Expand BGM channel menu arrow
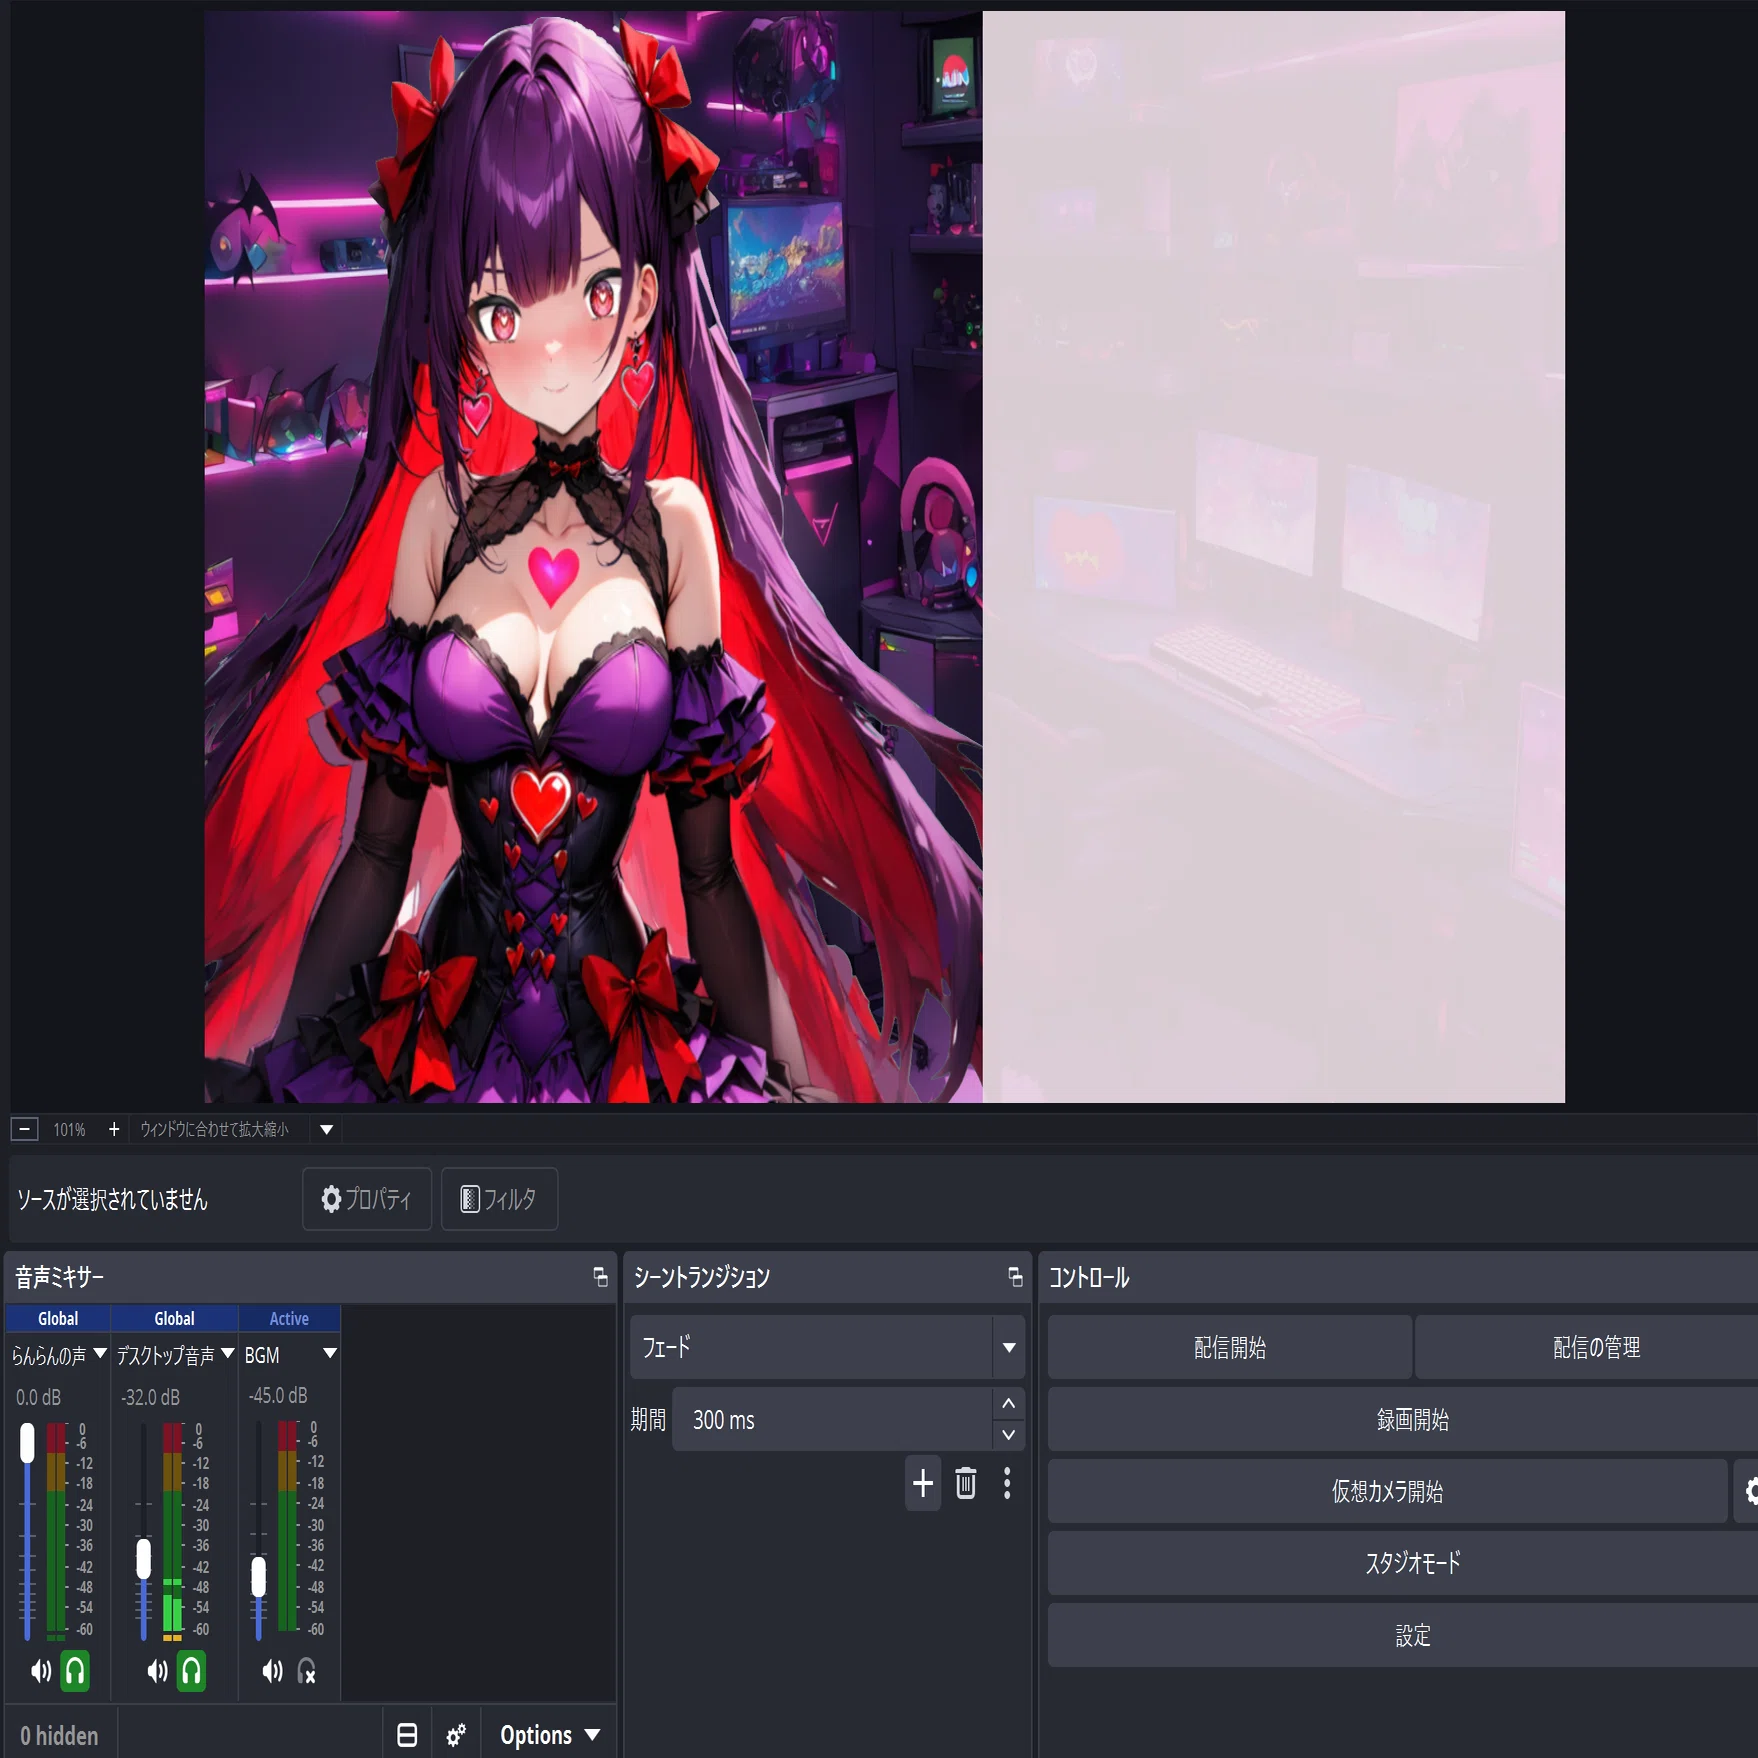This screenshot has height=1758, width=1758. pyautogui.click(x=330, y=1354)
